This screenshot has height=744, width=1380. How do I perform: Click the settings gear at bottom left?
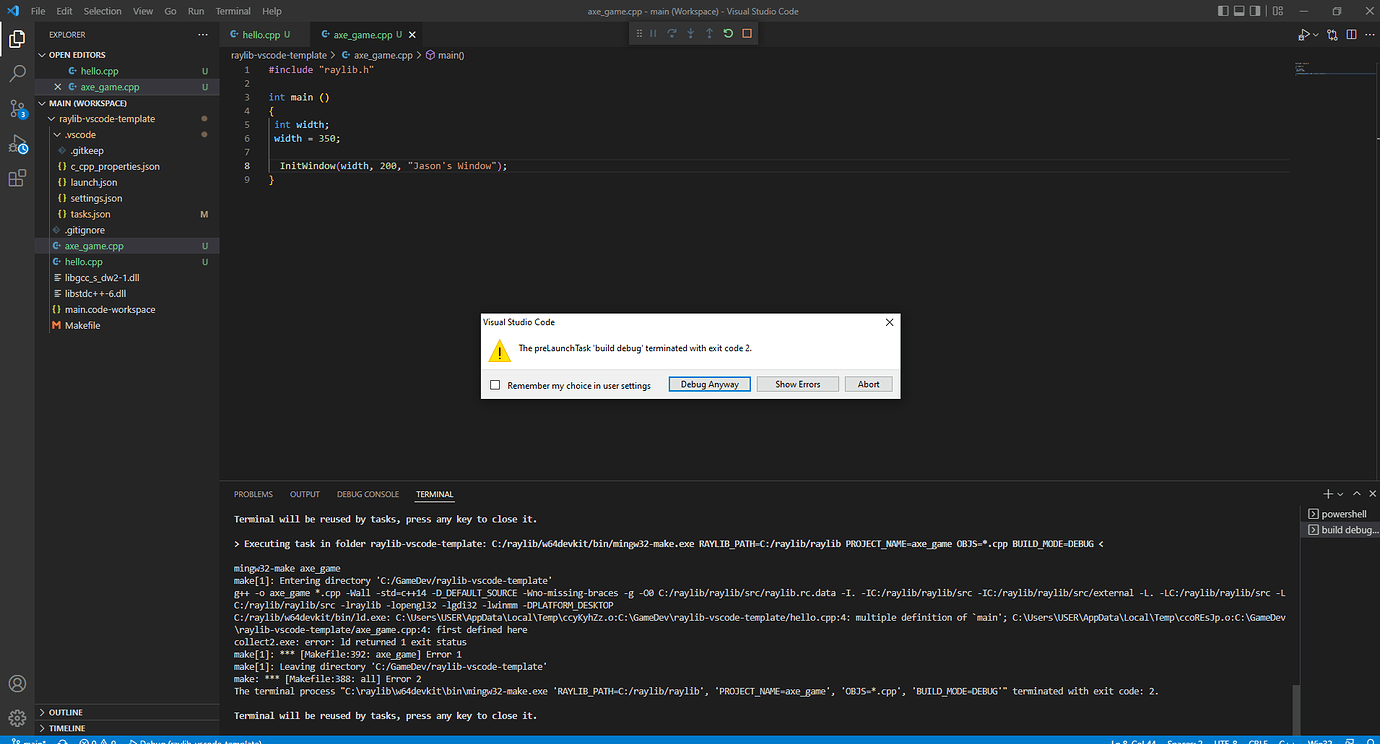pos(17,718)
